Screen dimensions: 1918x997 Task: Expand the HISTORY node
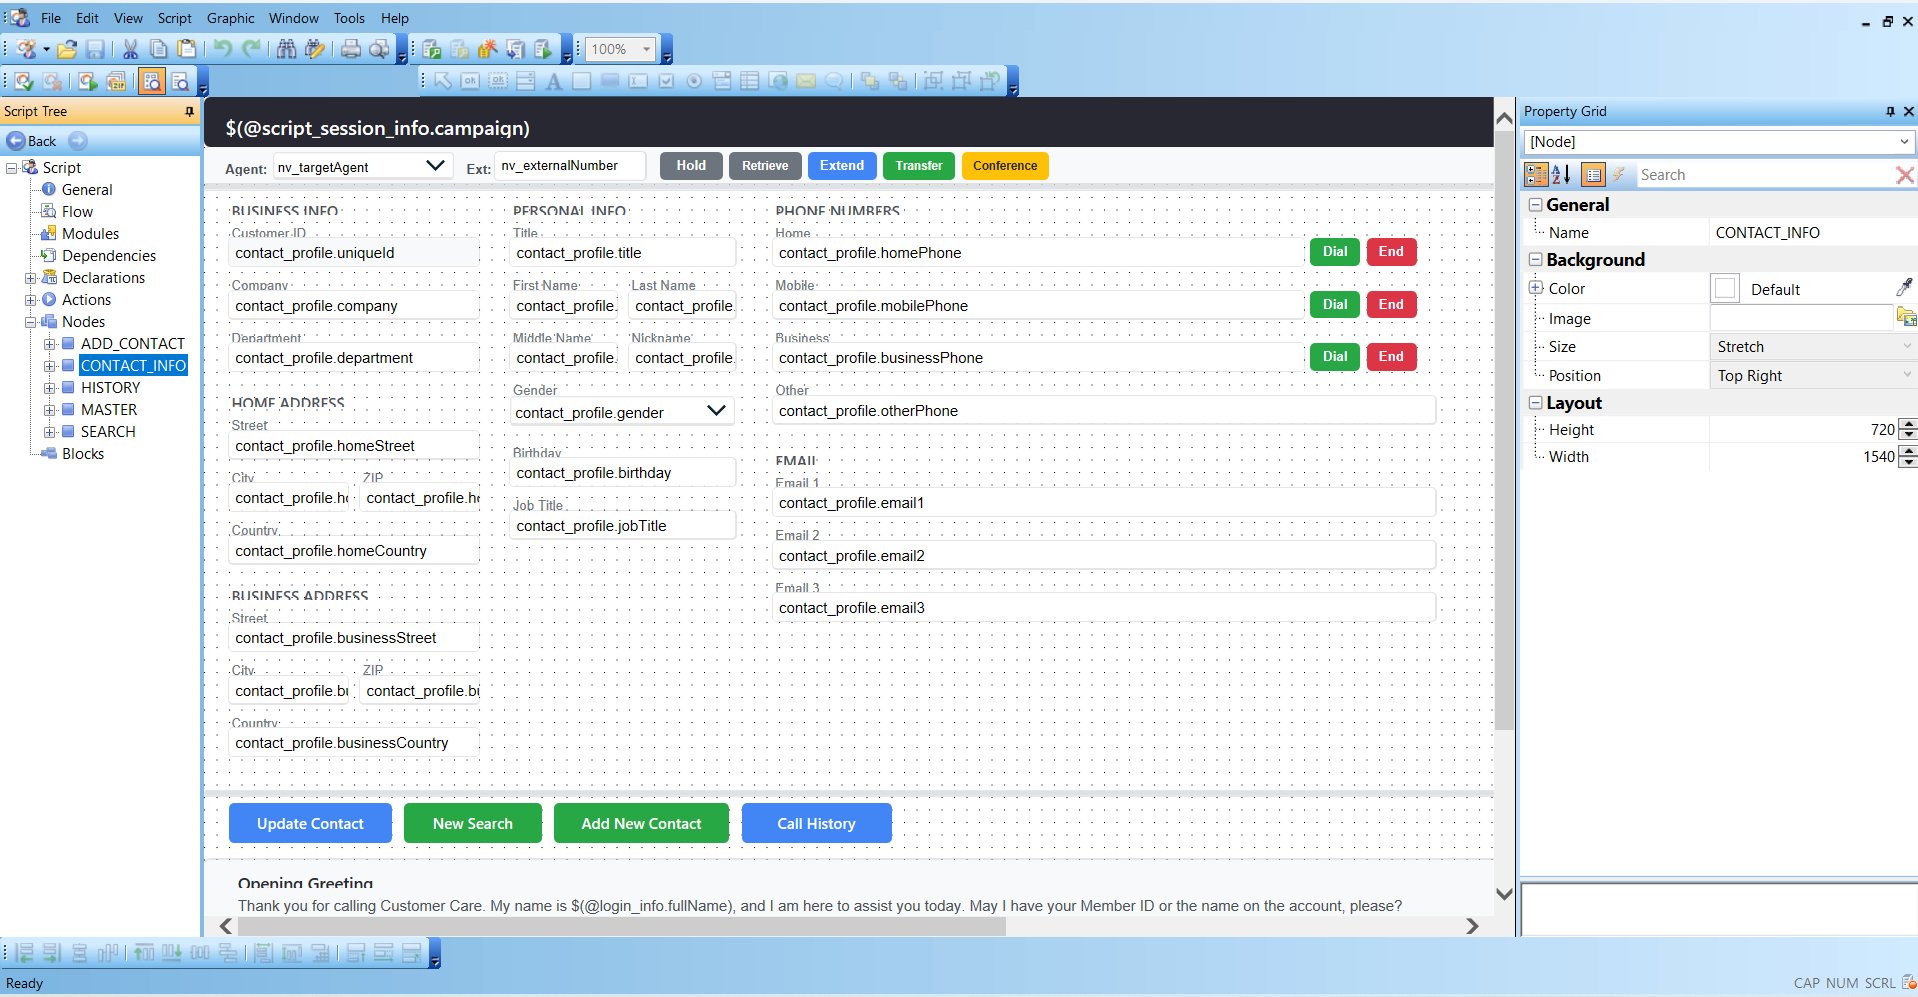coord(49,388)
